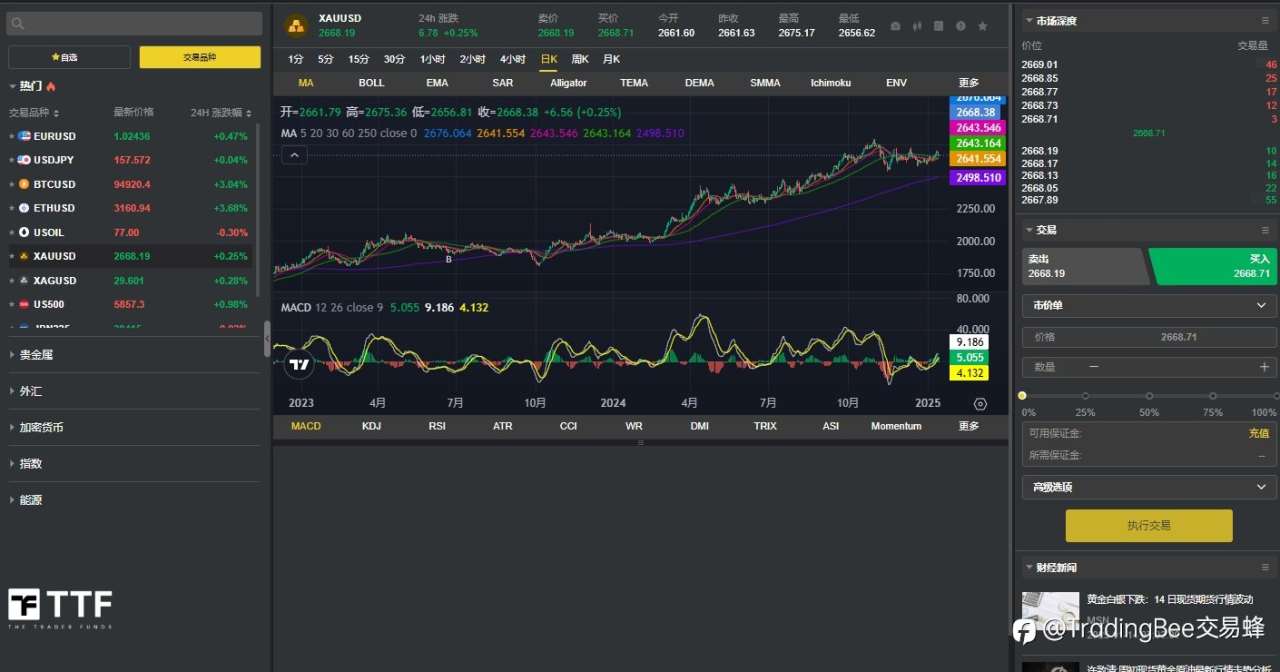Click the info icon in chart header
The height and width of the screenshot is (672, 1280).
click(x=961, y=26)
